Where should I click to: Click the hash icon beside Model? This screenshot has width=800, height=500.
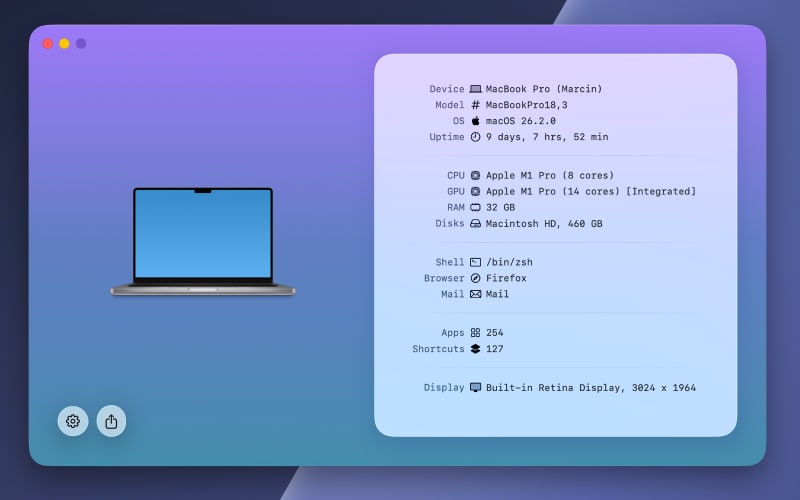click(x=475, y=105)
